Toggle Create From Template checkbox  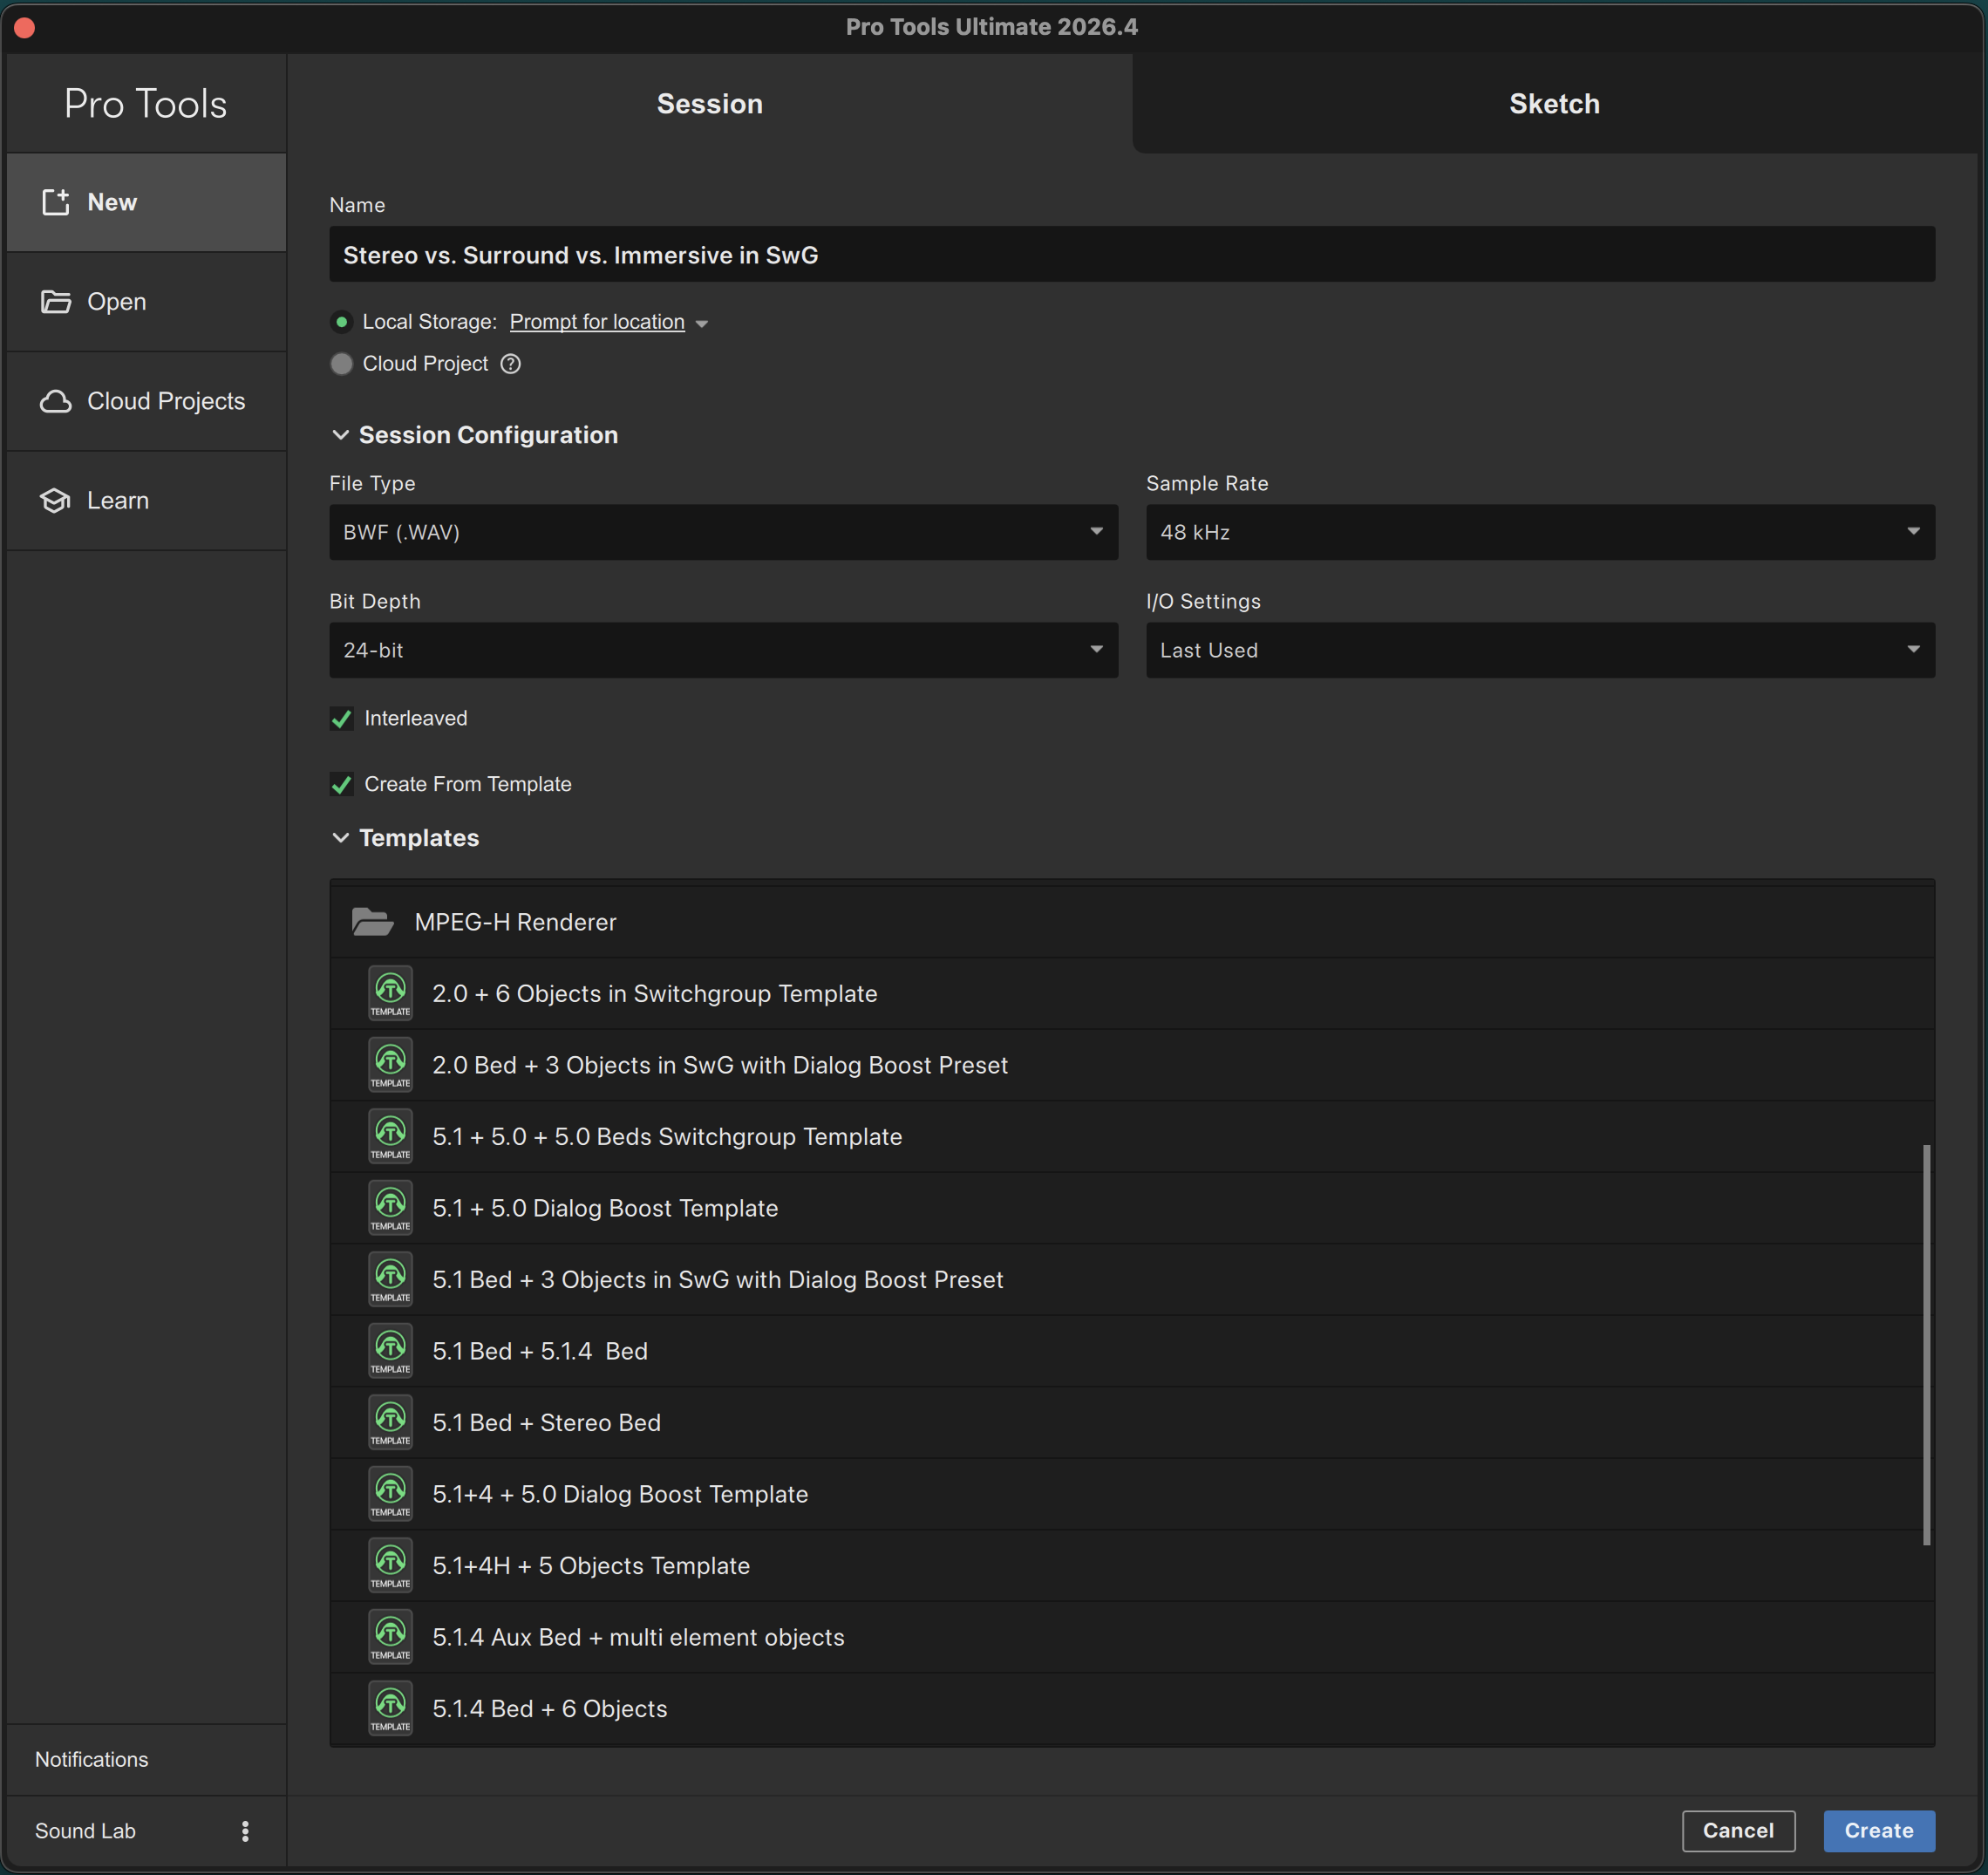[342, 785]
